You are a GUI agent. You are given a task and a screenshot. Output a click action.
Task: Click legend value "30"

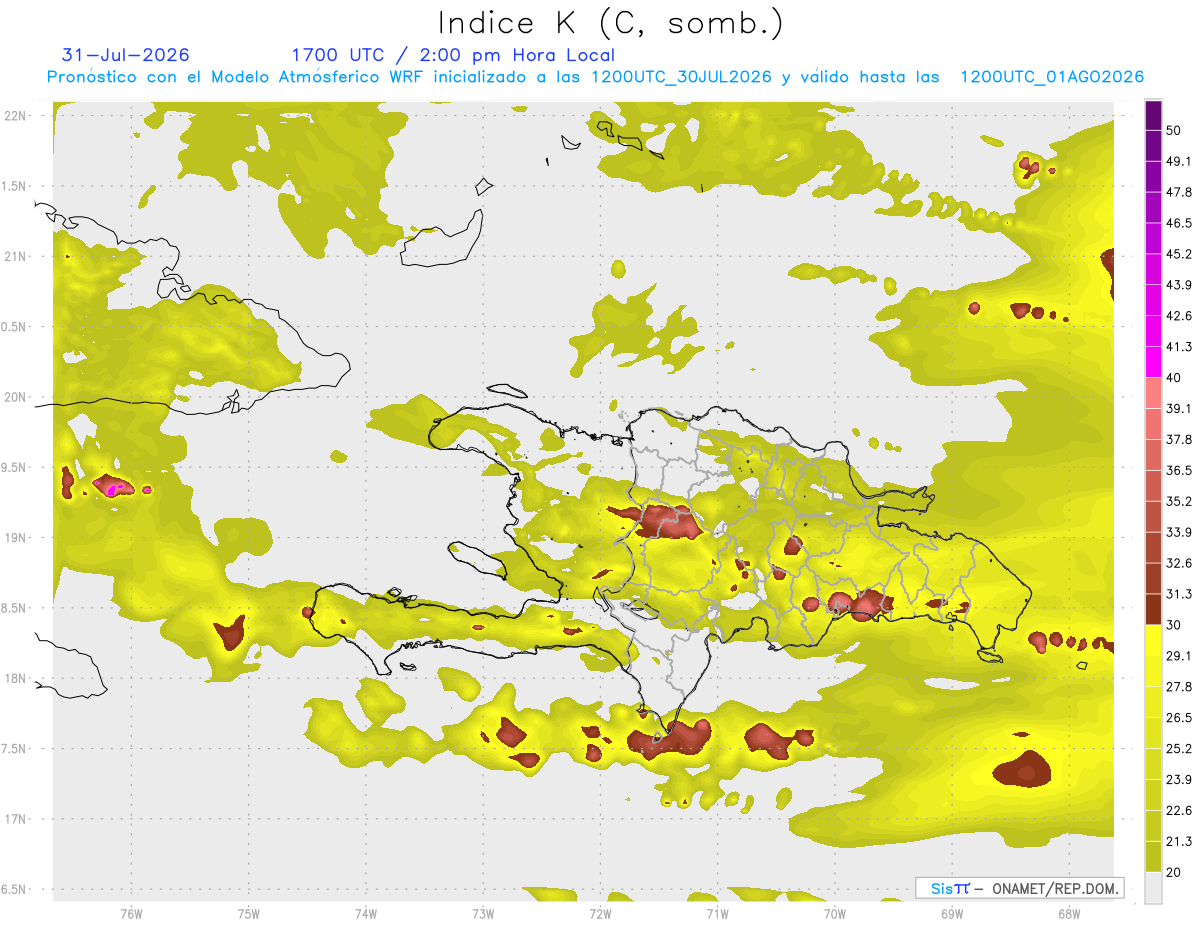point(1174,625)
